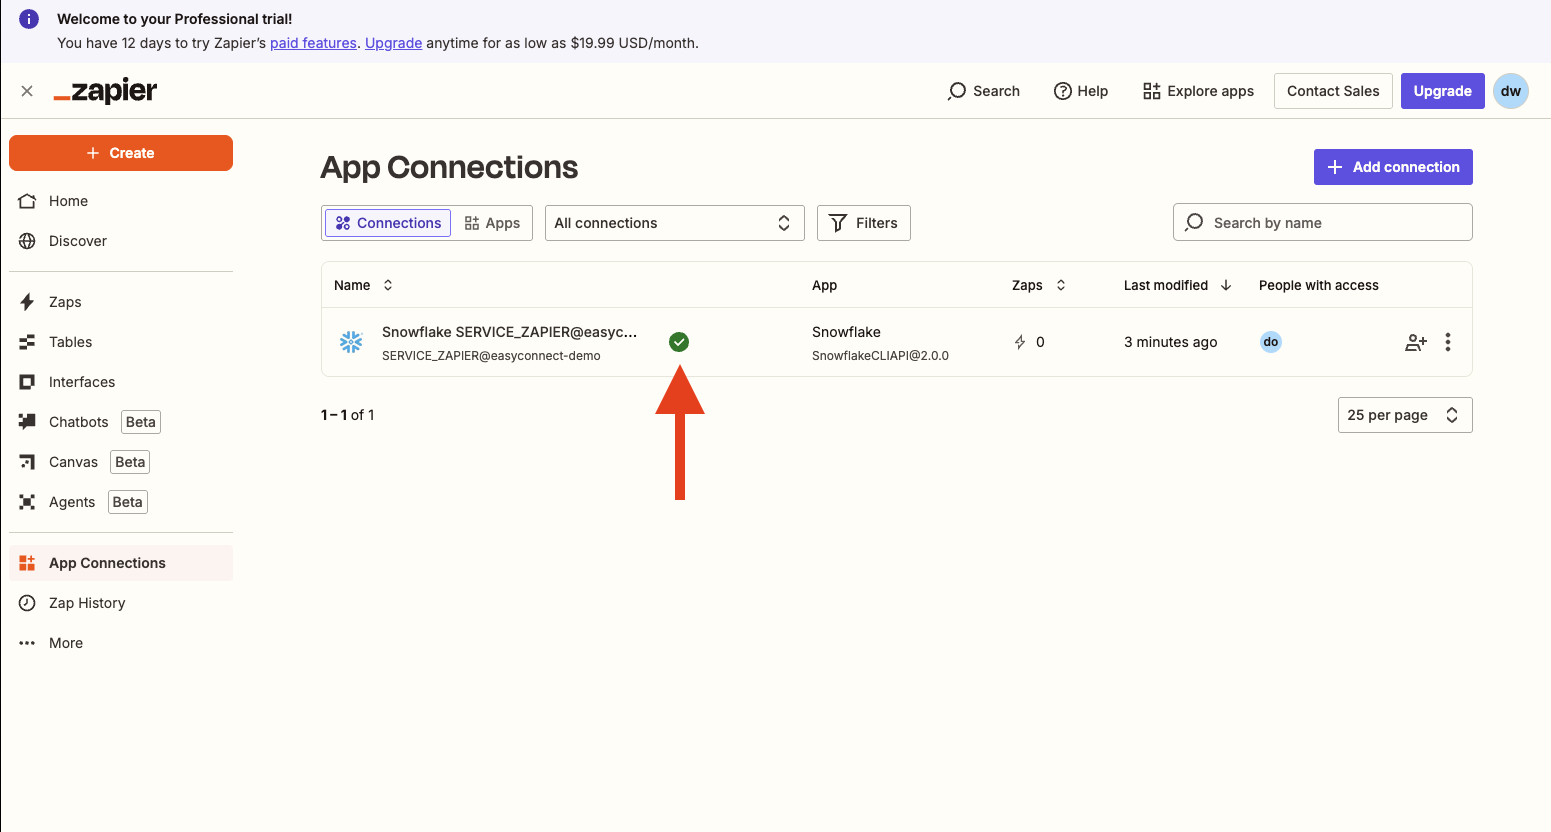The image size is (1551, 832).
Task: Click the Canvas icon in sidebar
Action: pyautogui.click(x=27, y=462)
